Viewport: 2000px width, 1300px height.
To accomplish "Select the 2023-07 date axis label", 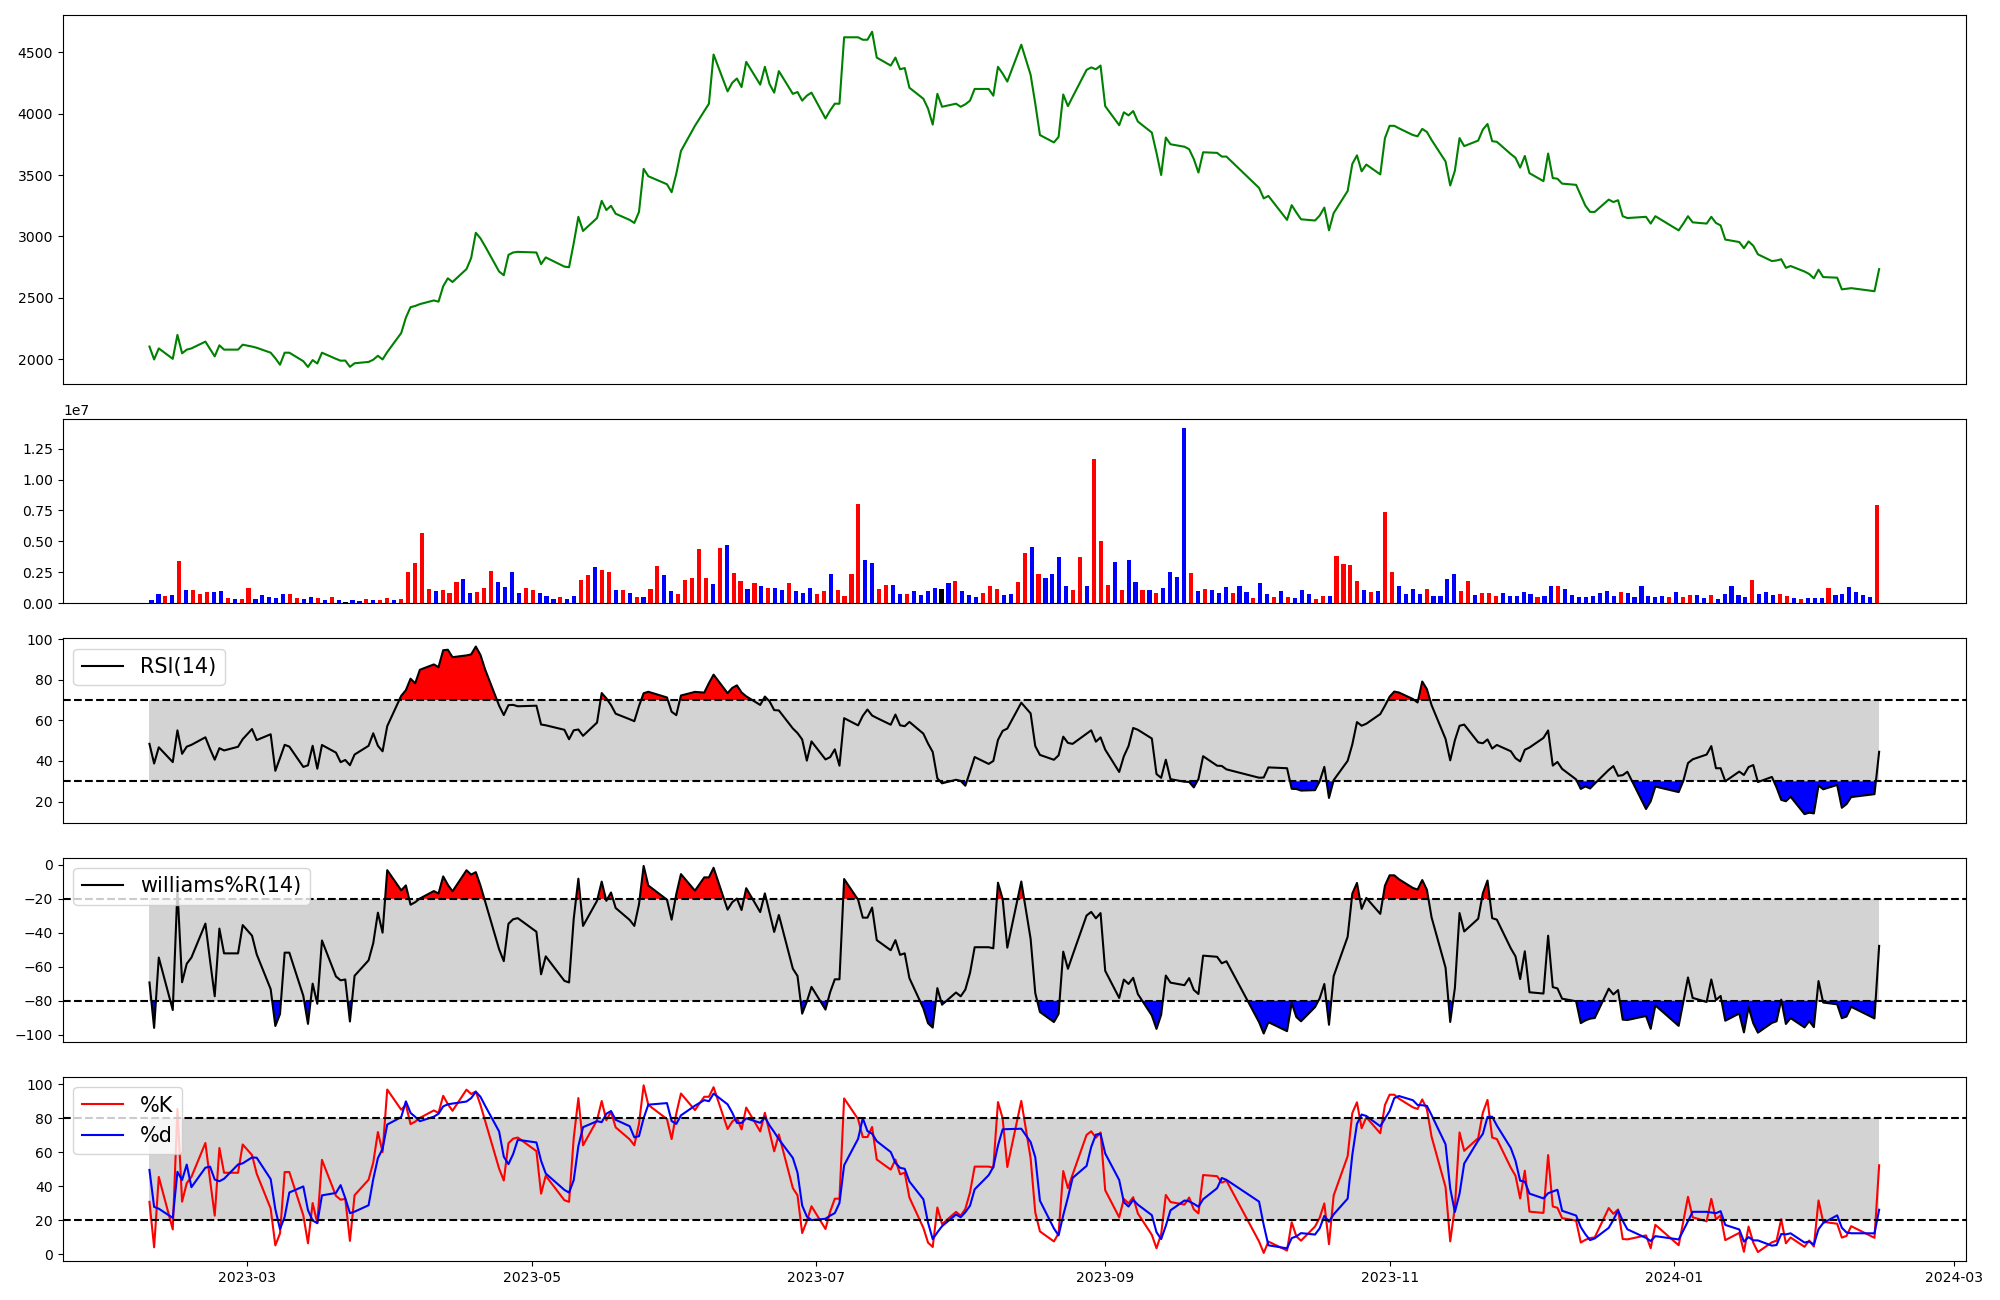I will (816, 1276).
